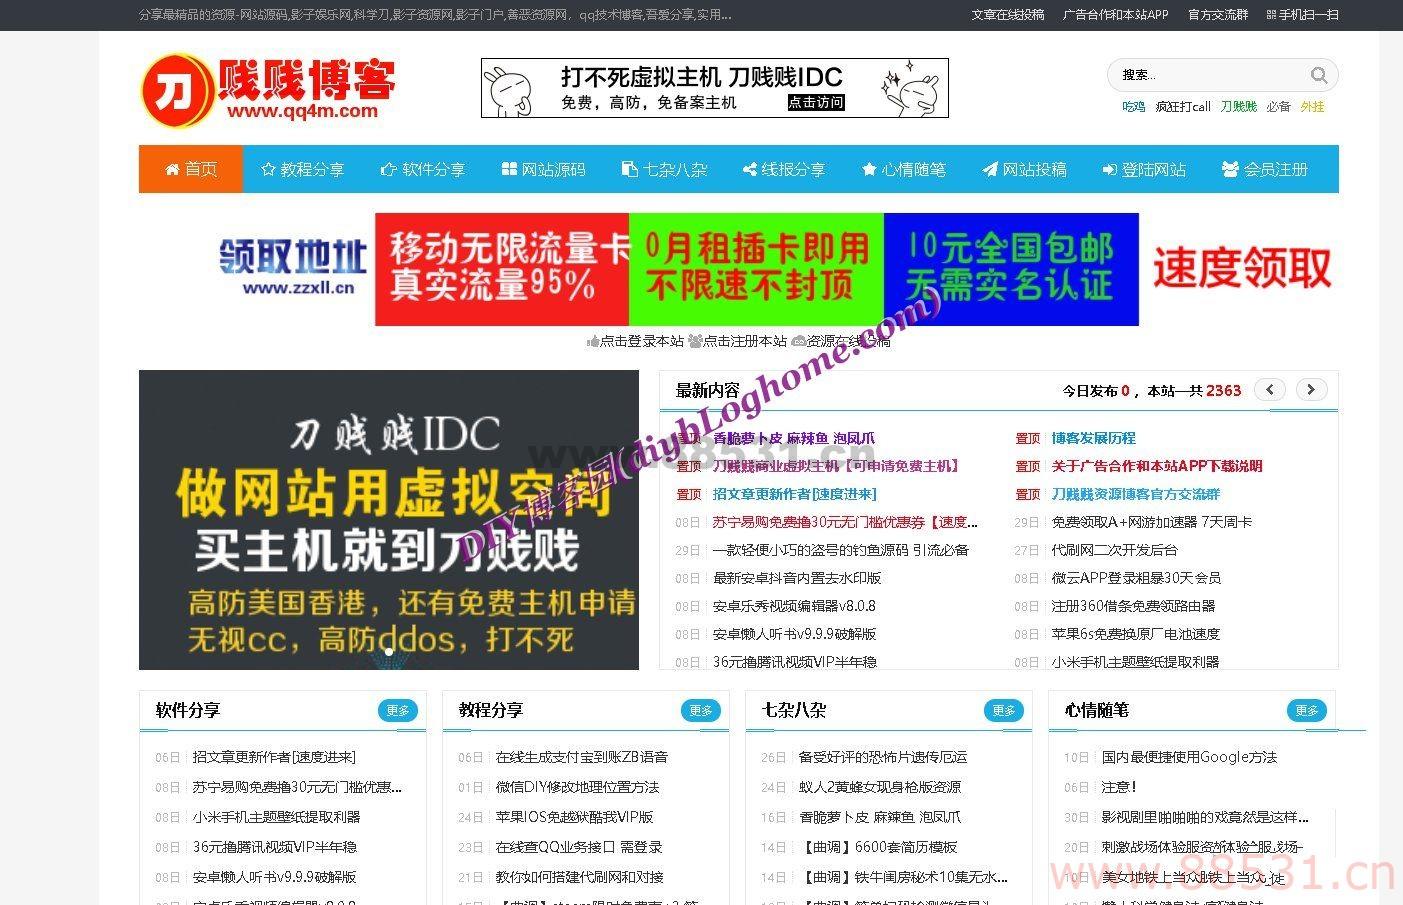Open pinned post 香脆萝卜皮 麻辣鱼 泡凤爪
The height and width of the screenshot is (905, 1403).
[794, 438]
